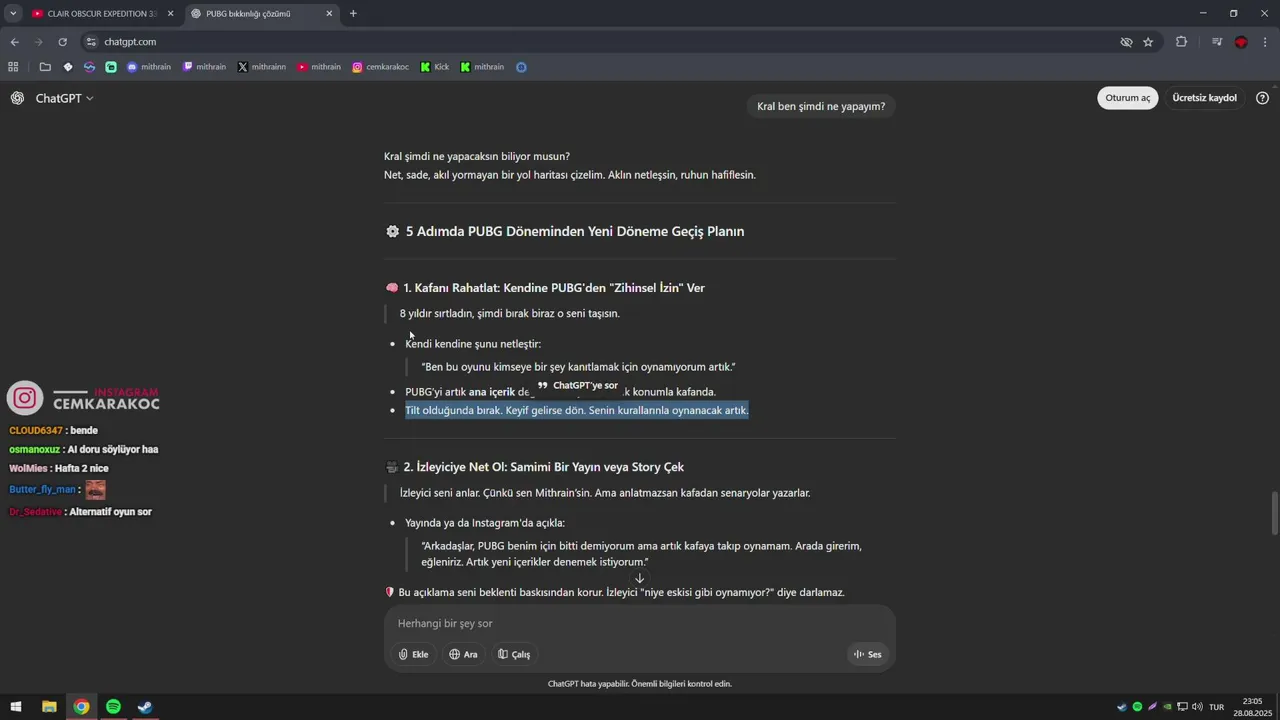Open the Chrome extensions puzzle icon

tap(1181, 42)
